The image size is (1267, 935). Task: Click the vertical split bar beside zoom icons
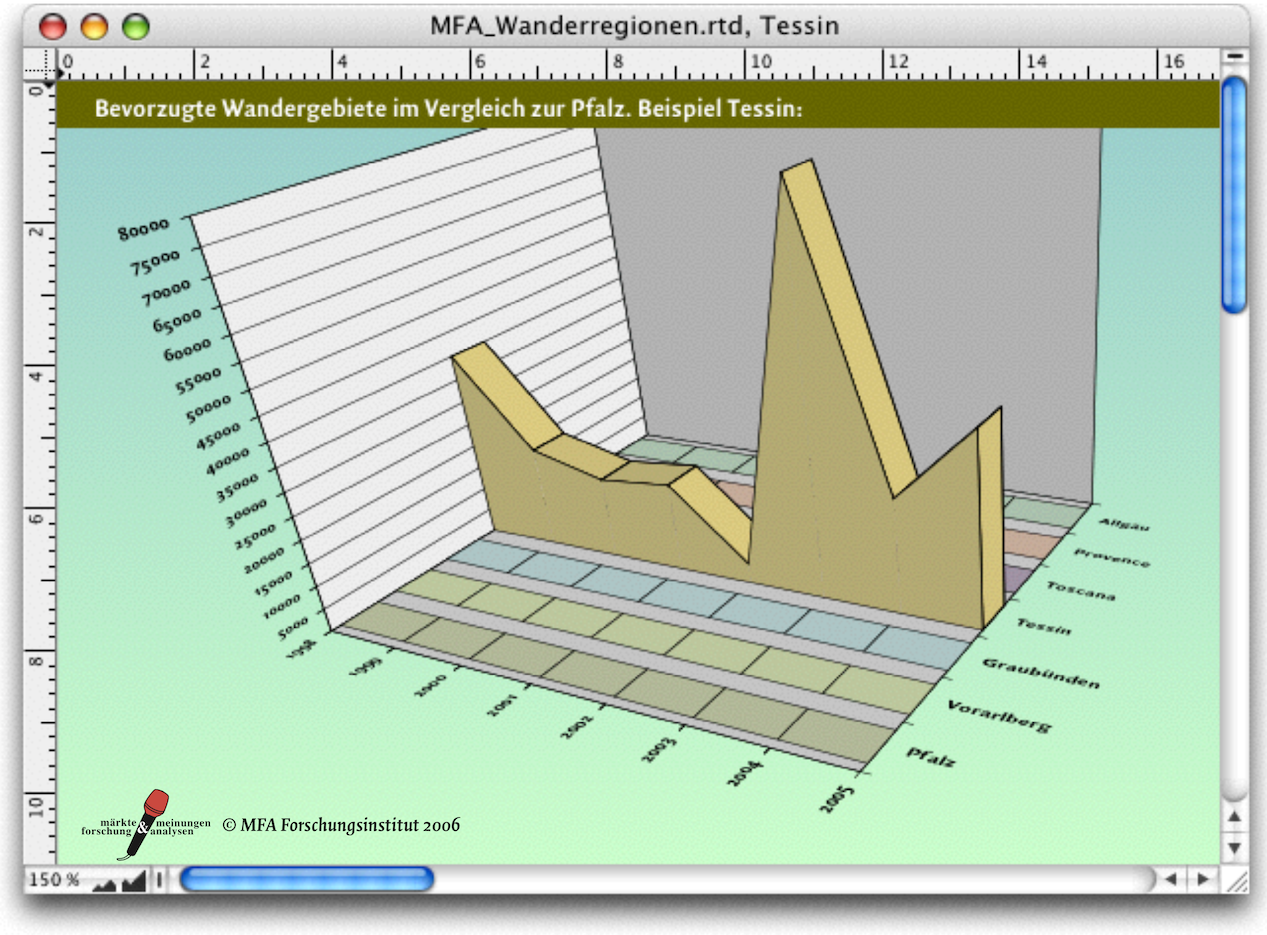pyautogui.click(x=158, y=880)
